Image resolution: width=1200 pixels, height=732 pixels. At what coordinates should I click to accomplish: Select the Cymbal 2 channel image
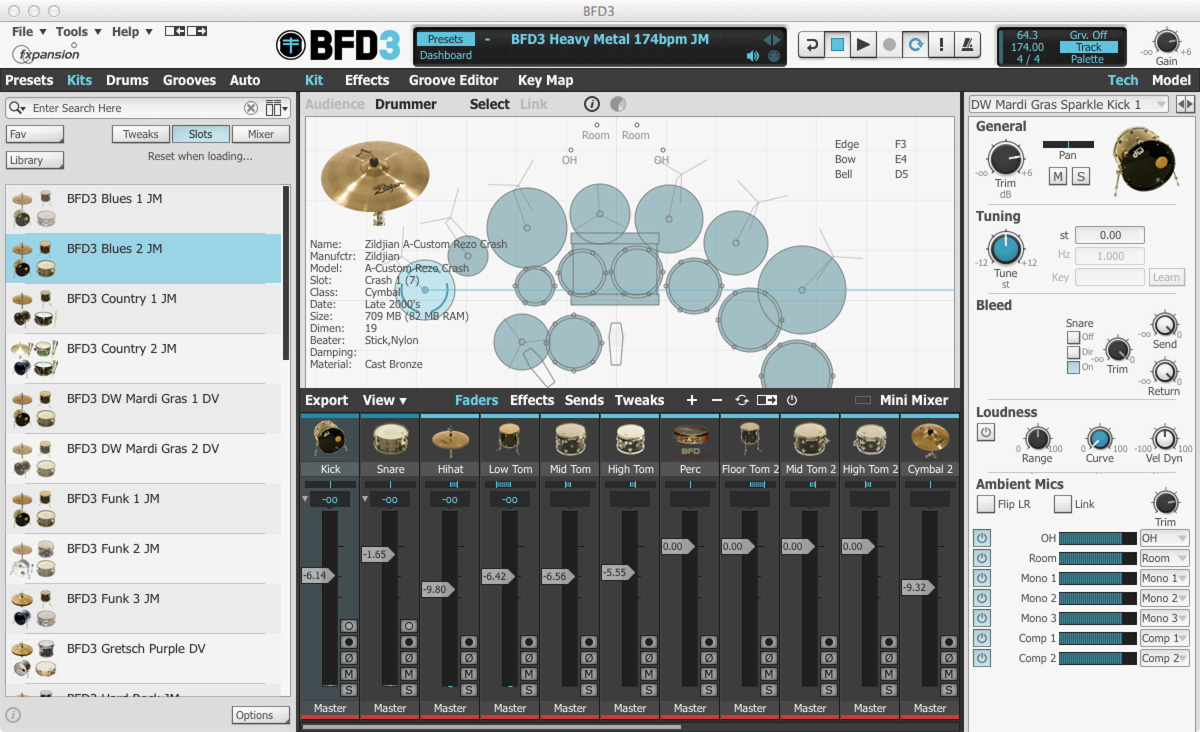pyautogui.click(x=930, y=439)
